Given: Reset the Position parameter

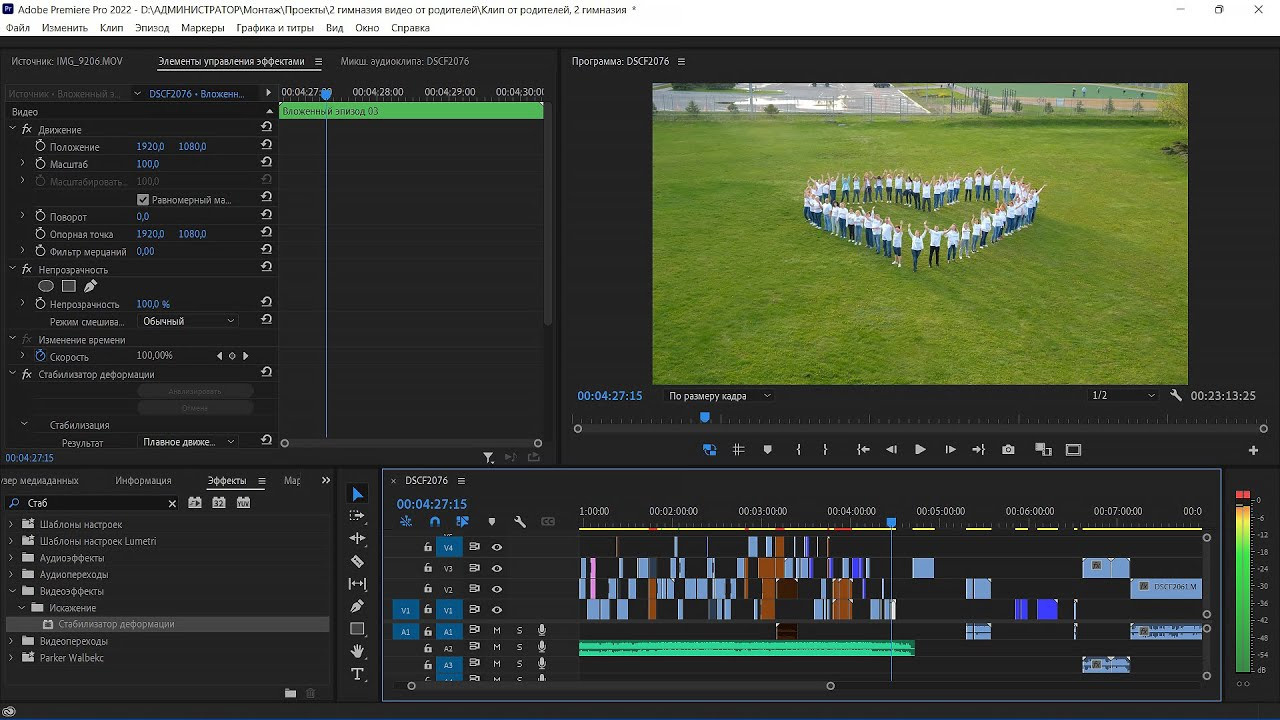Looking at the screenshot, I should [266, 146].
